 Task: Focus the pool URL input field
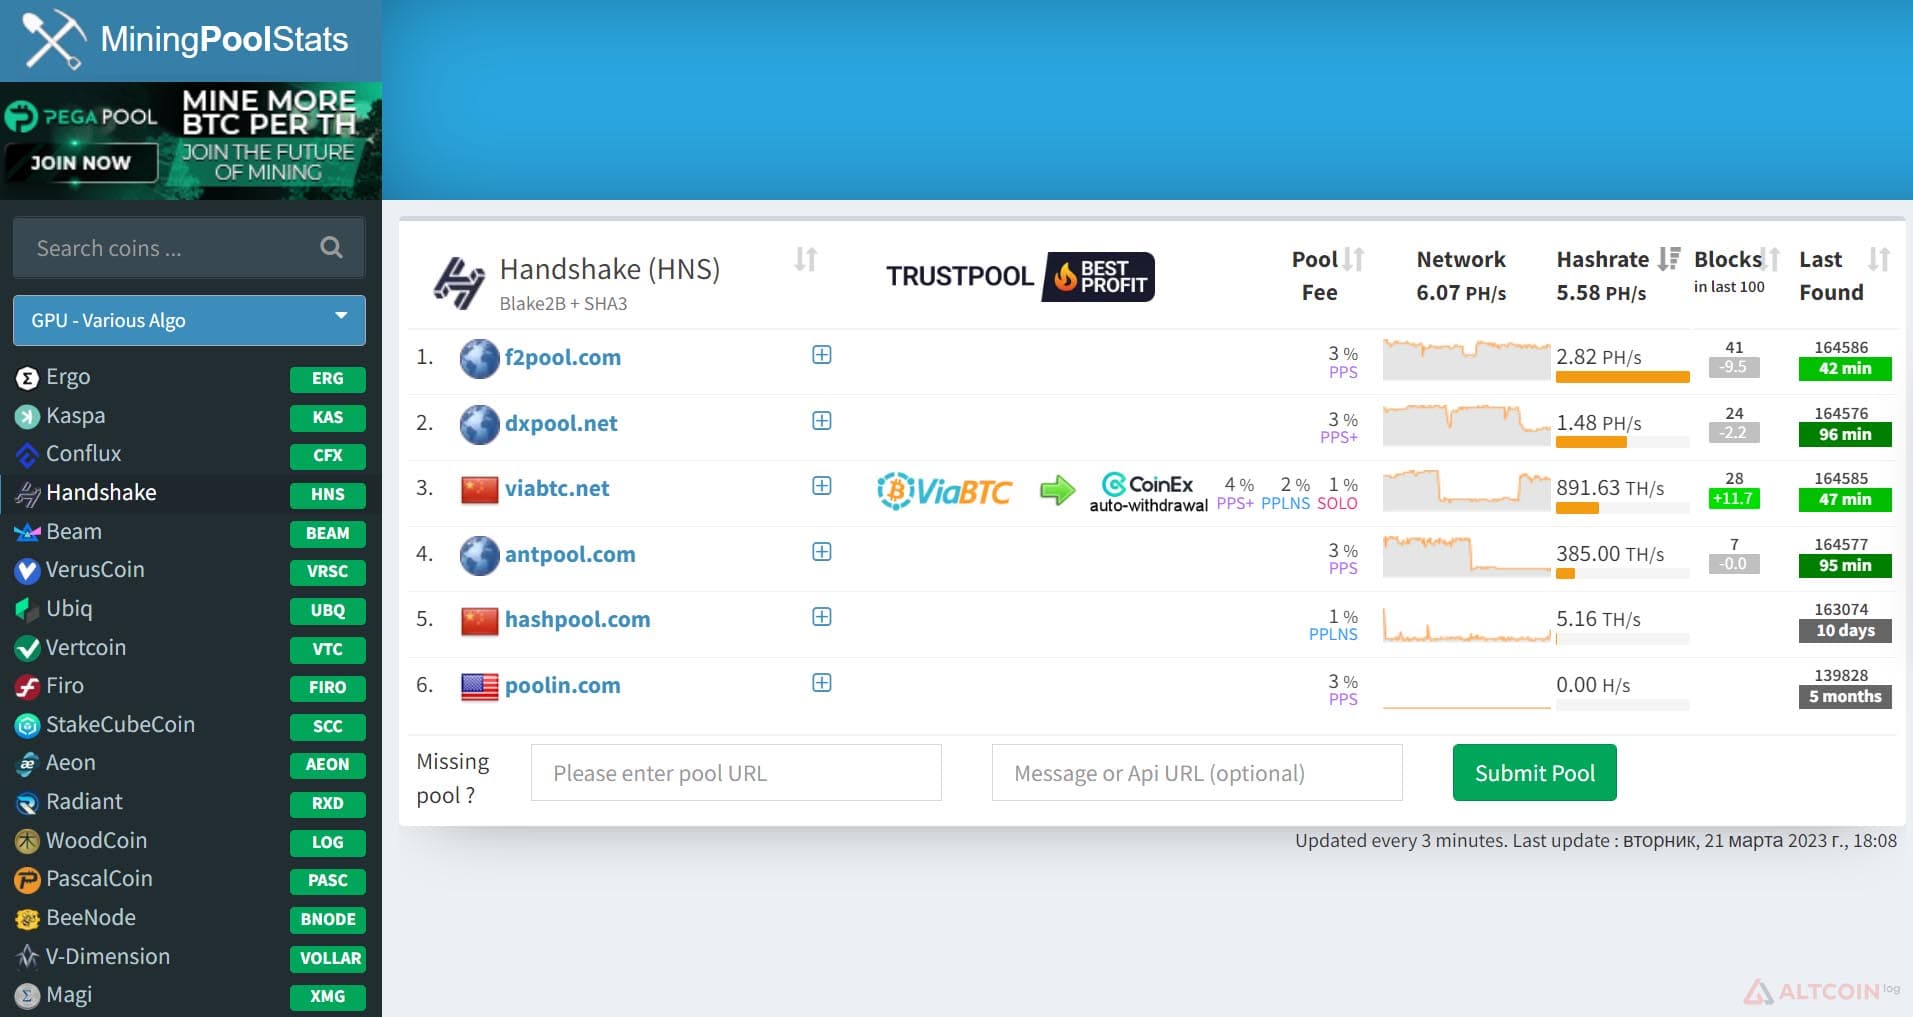coord(736,772)
